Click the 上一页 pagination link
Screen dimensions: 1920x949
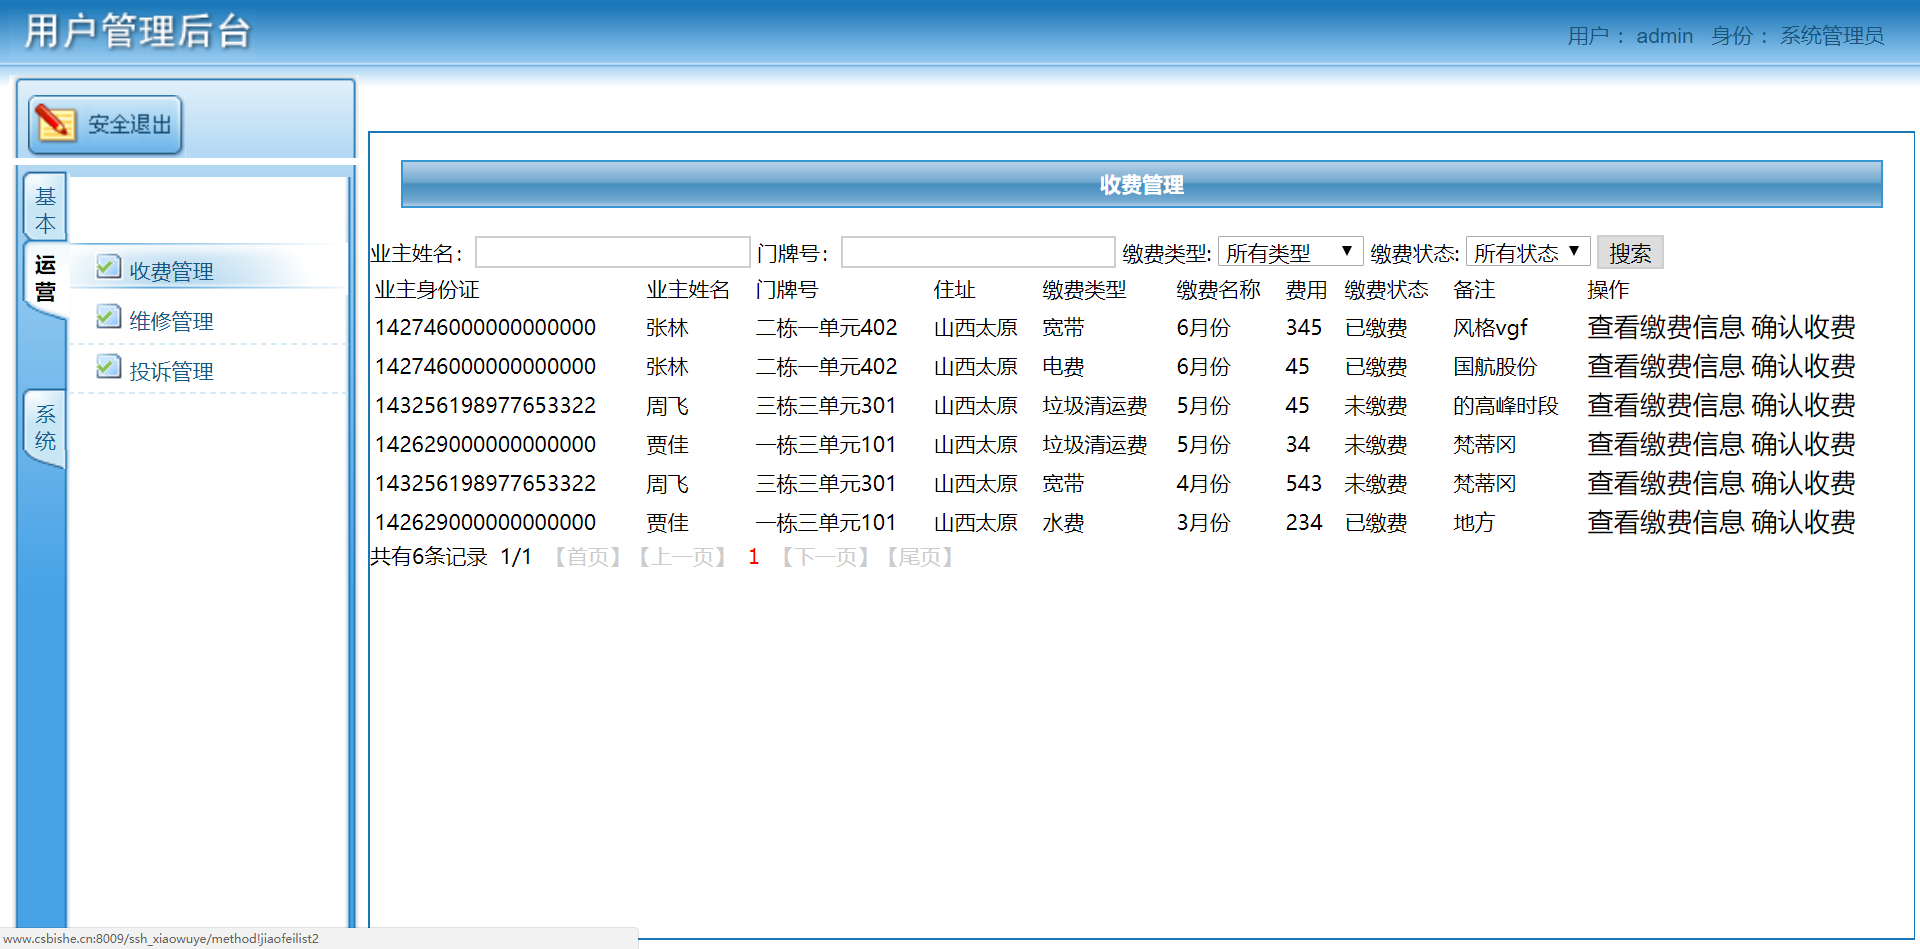[x=683, y=557]
